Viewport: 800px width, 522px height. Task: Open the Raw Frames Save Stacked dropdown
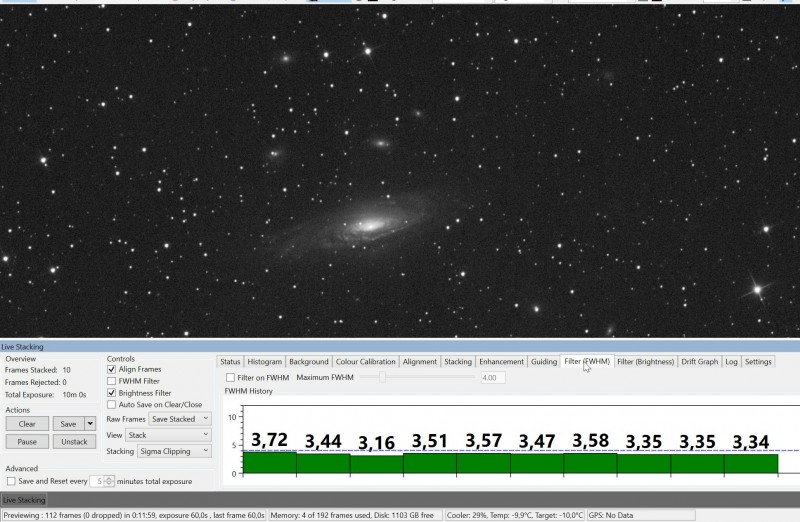(180, 419)
